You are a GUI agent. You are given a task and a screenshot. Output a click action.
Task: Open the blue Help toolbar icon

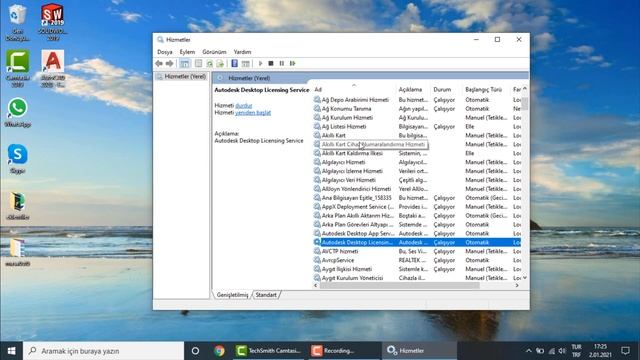click(234, 63)
